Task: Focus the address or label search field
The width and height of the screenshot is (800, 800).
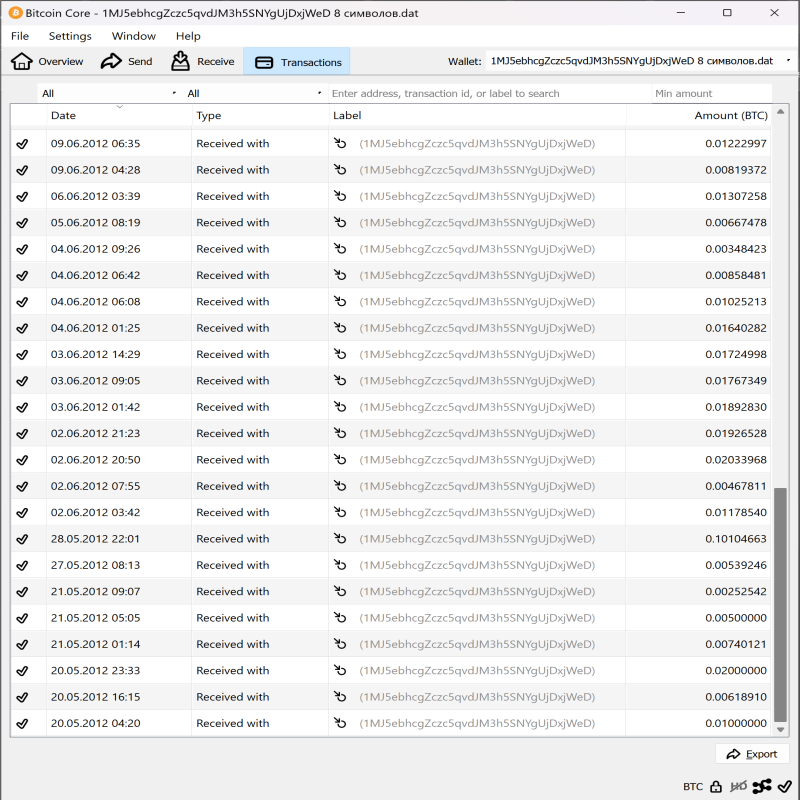Action: [x=490, y=93]
